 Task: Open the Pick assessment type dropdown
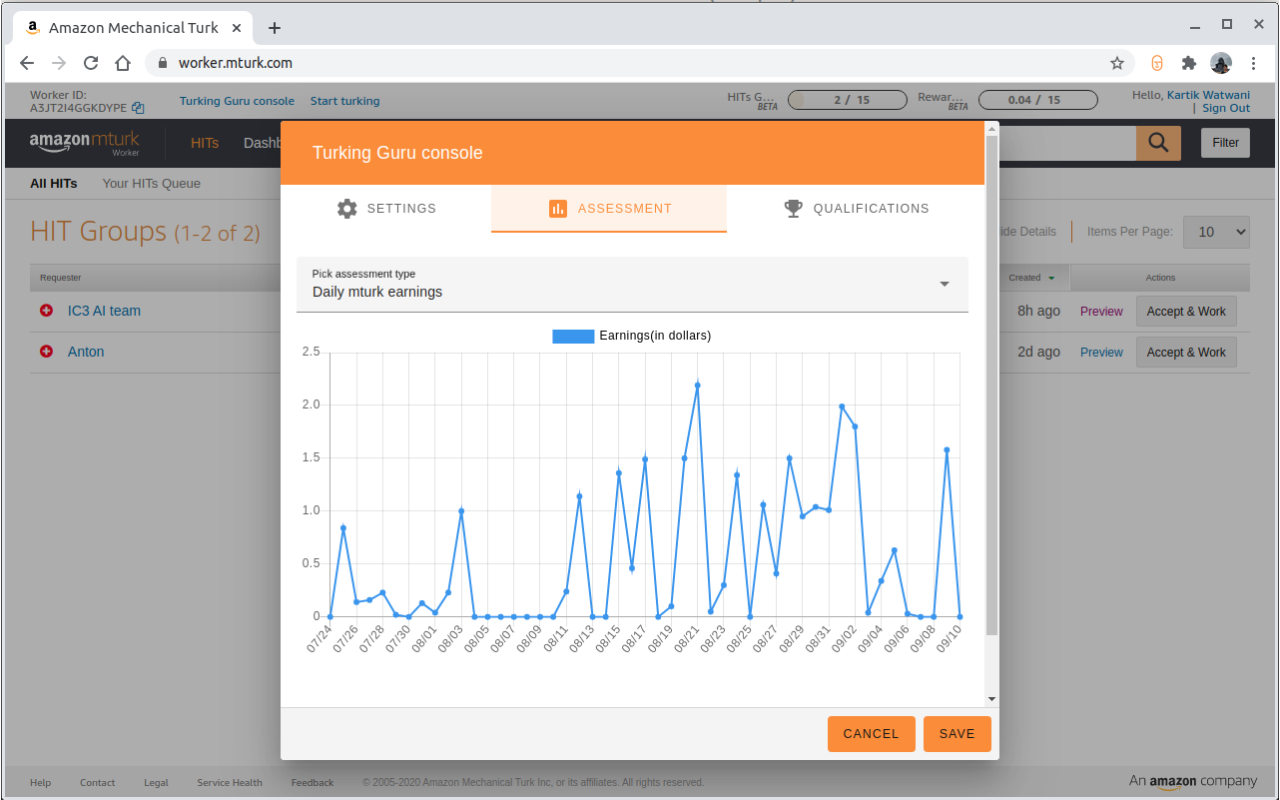[632, 284]
